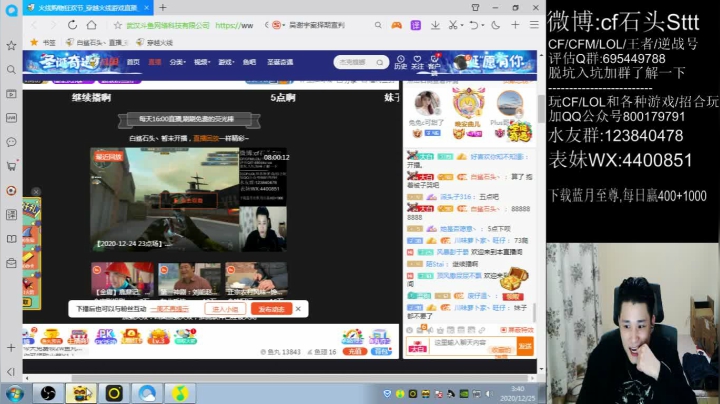Image resolution: width=720 pixels, height=404 pixels.
Task: Go to the 首页 nav item
Action: point(133,62)
